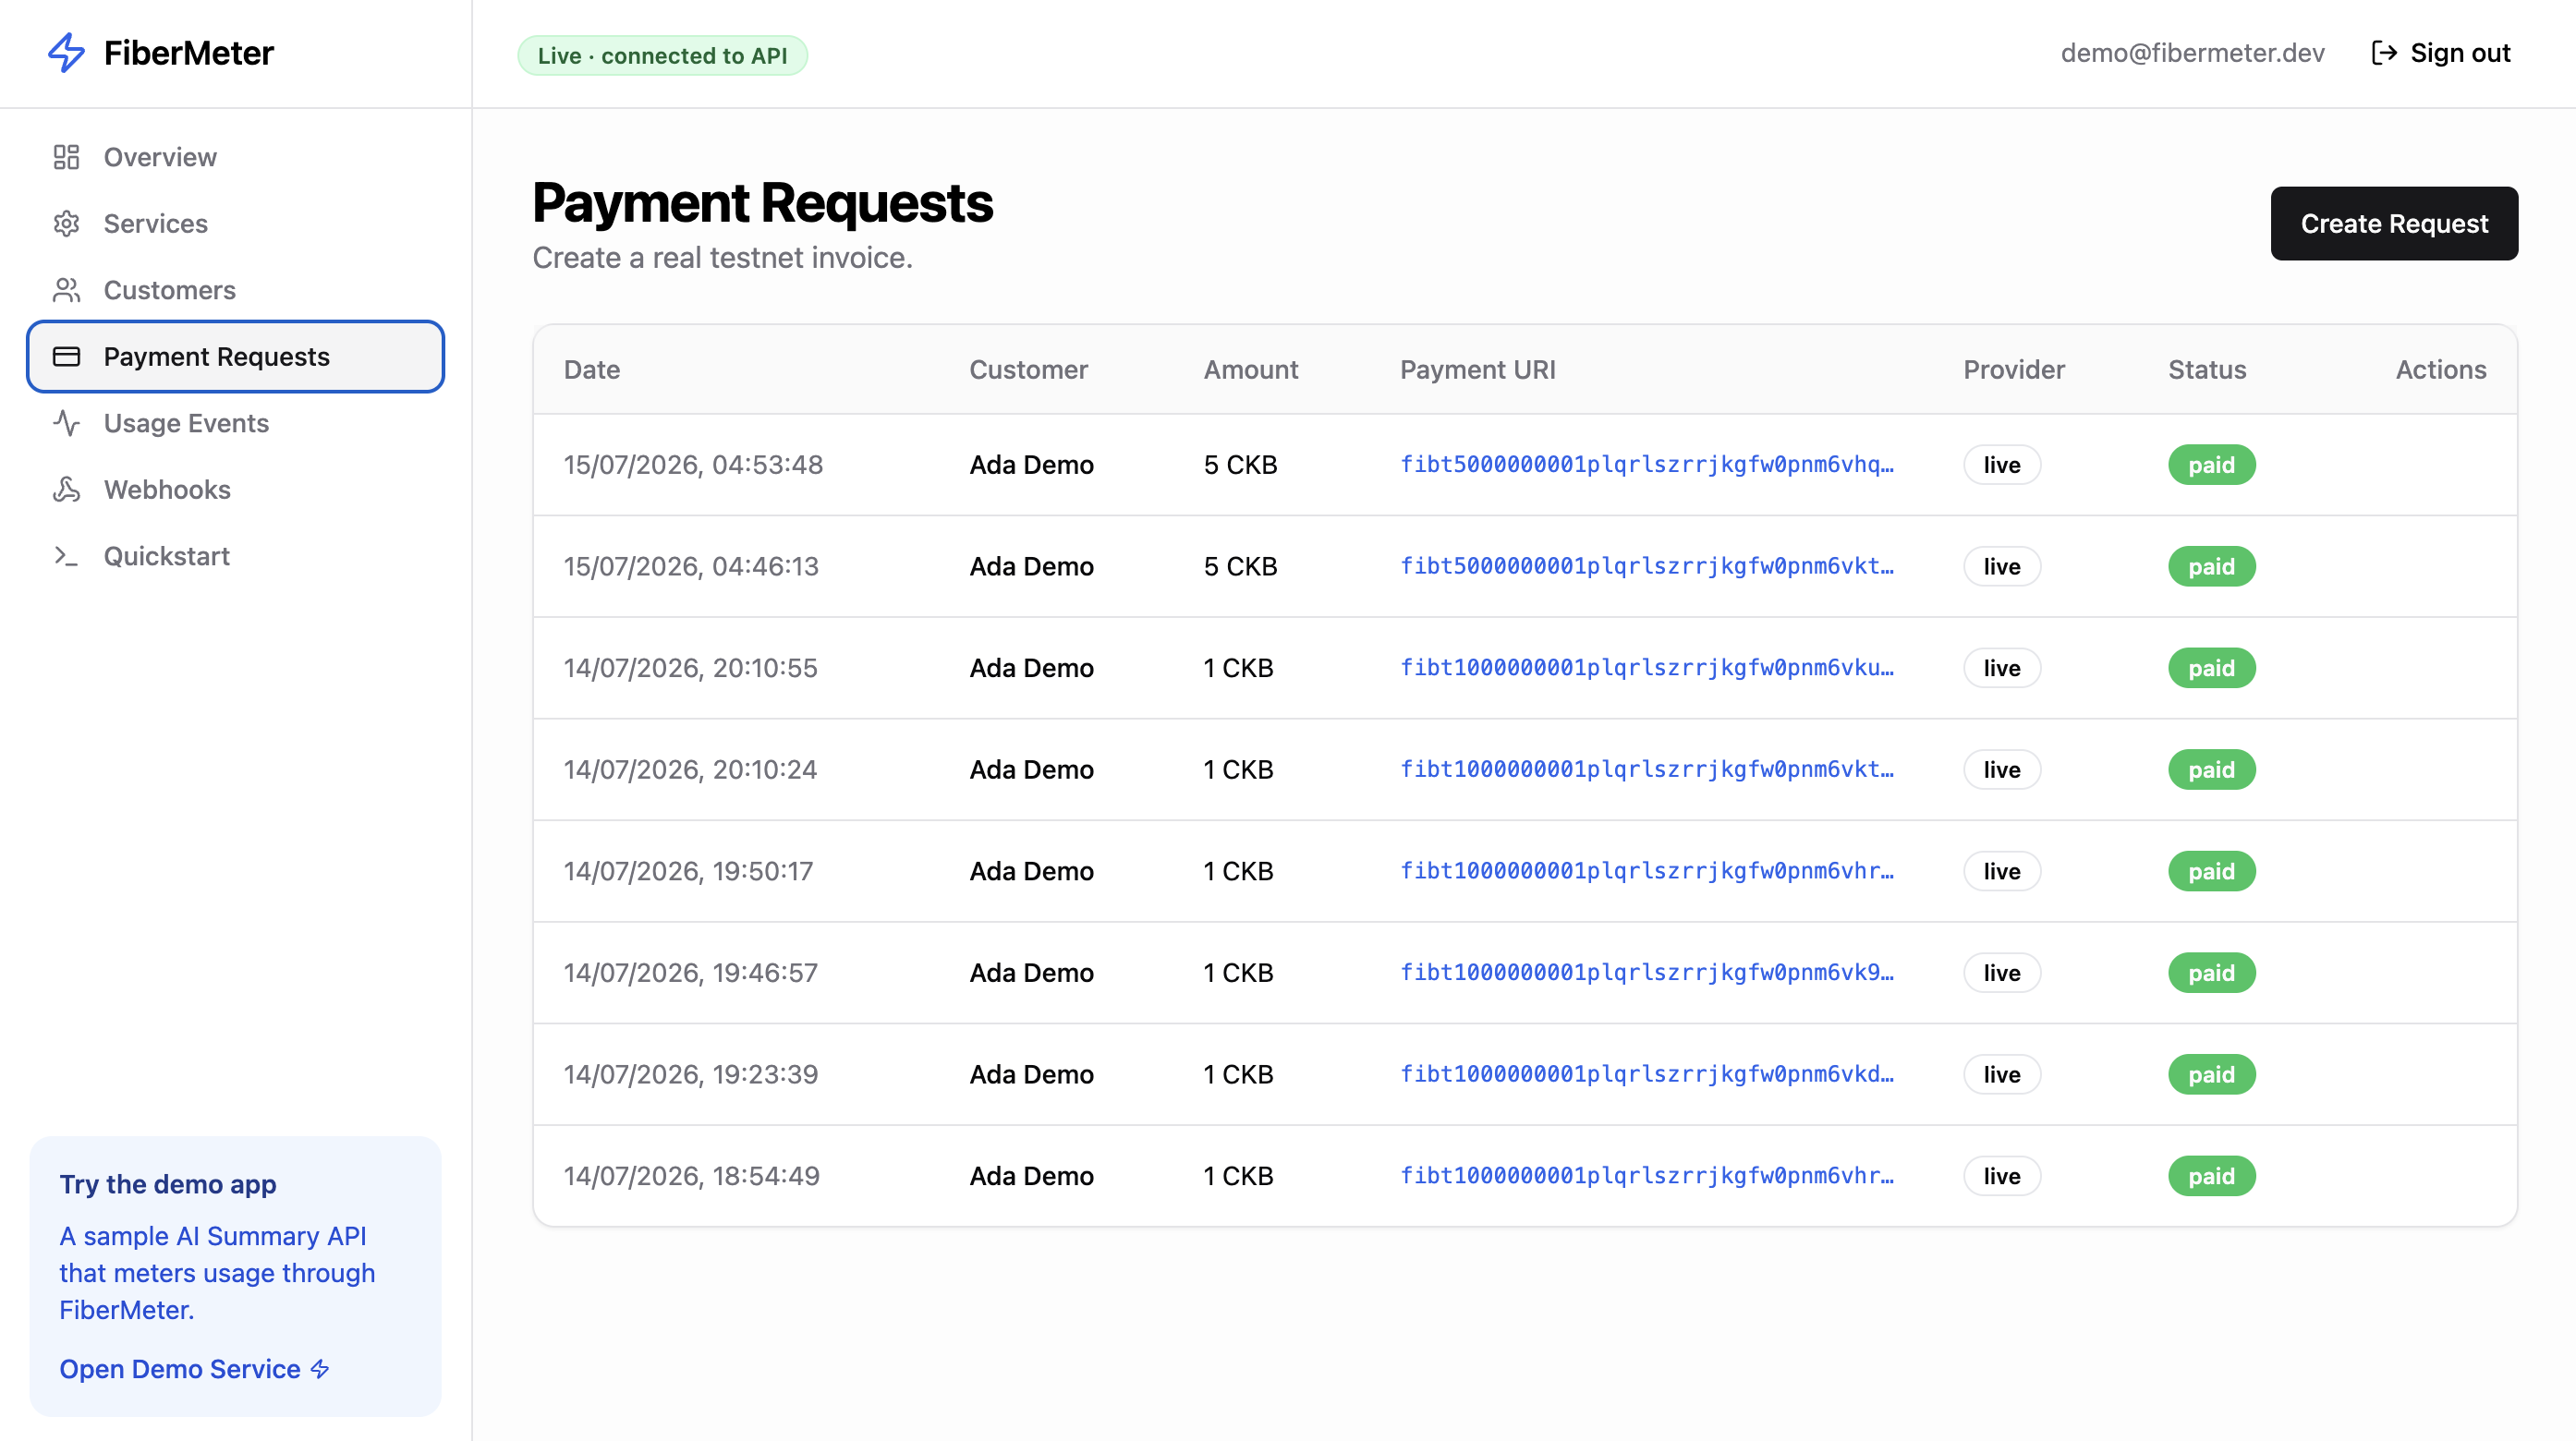This screenshot has height=1441, width=2576.
Task: Click the Quickstart terminal prompt icon
Action: [x=66, y=556]
